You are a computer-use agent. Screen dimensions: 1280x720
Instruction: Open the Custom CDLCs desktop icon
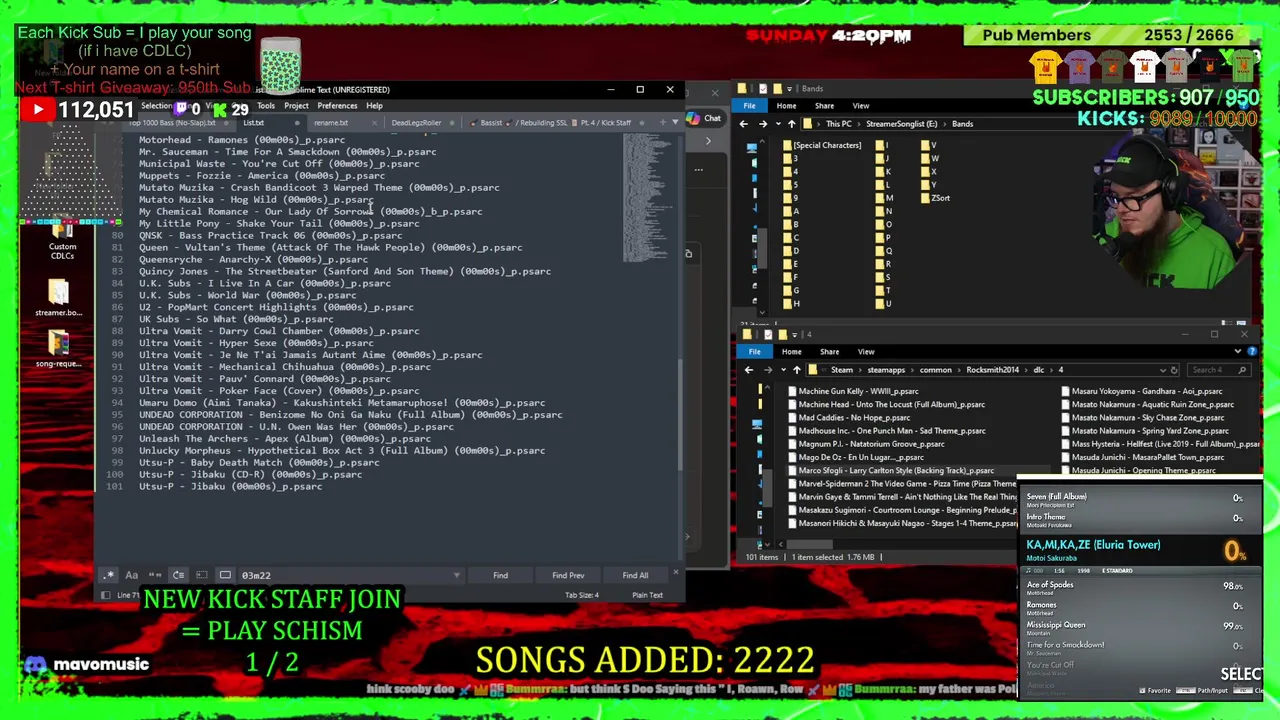coord(62,240)
